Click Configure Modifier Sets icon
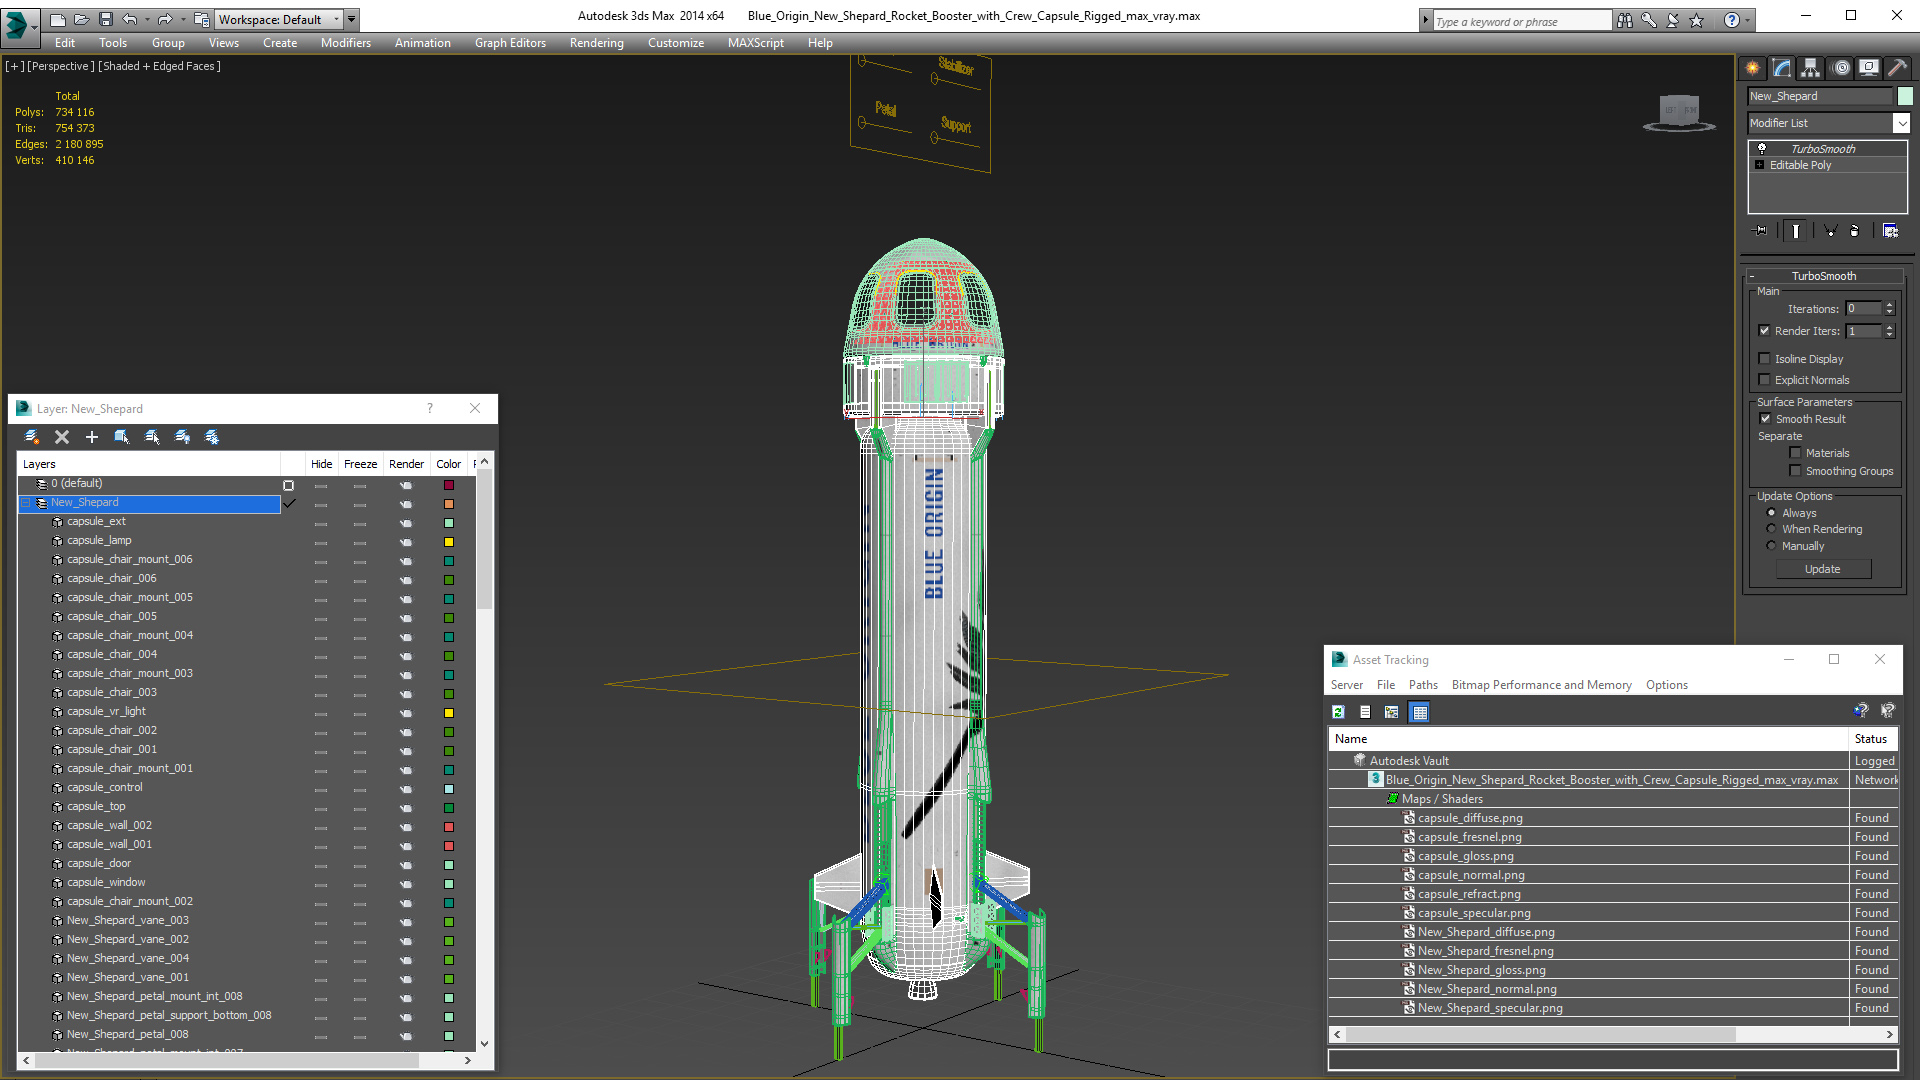This screenshot has height=1080, width=1920. 1890,231
